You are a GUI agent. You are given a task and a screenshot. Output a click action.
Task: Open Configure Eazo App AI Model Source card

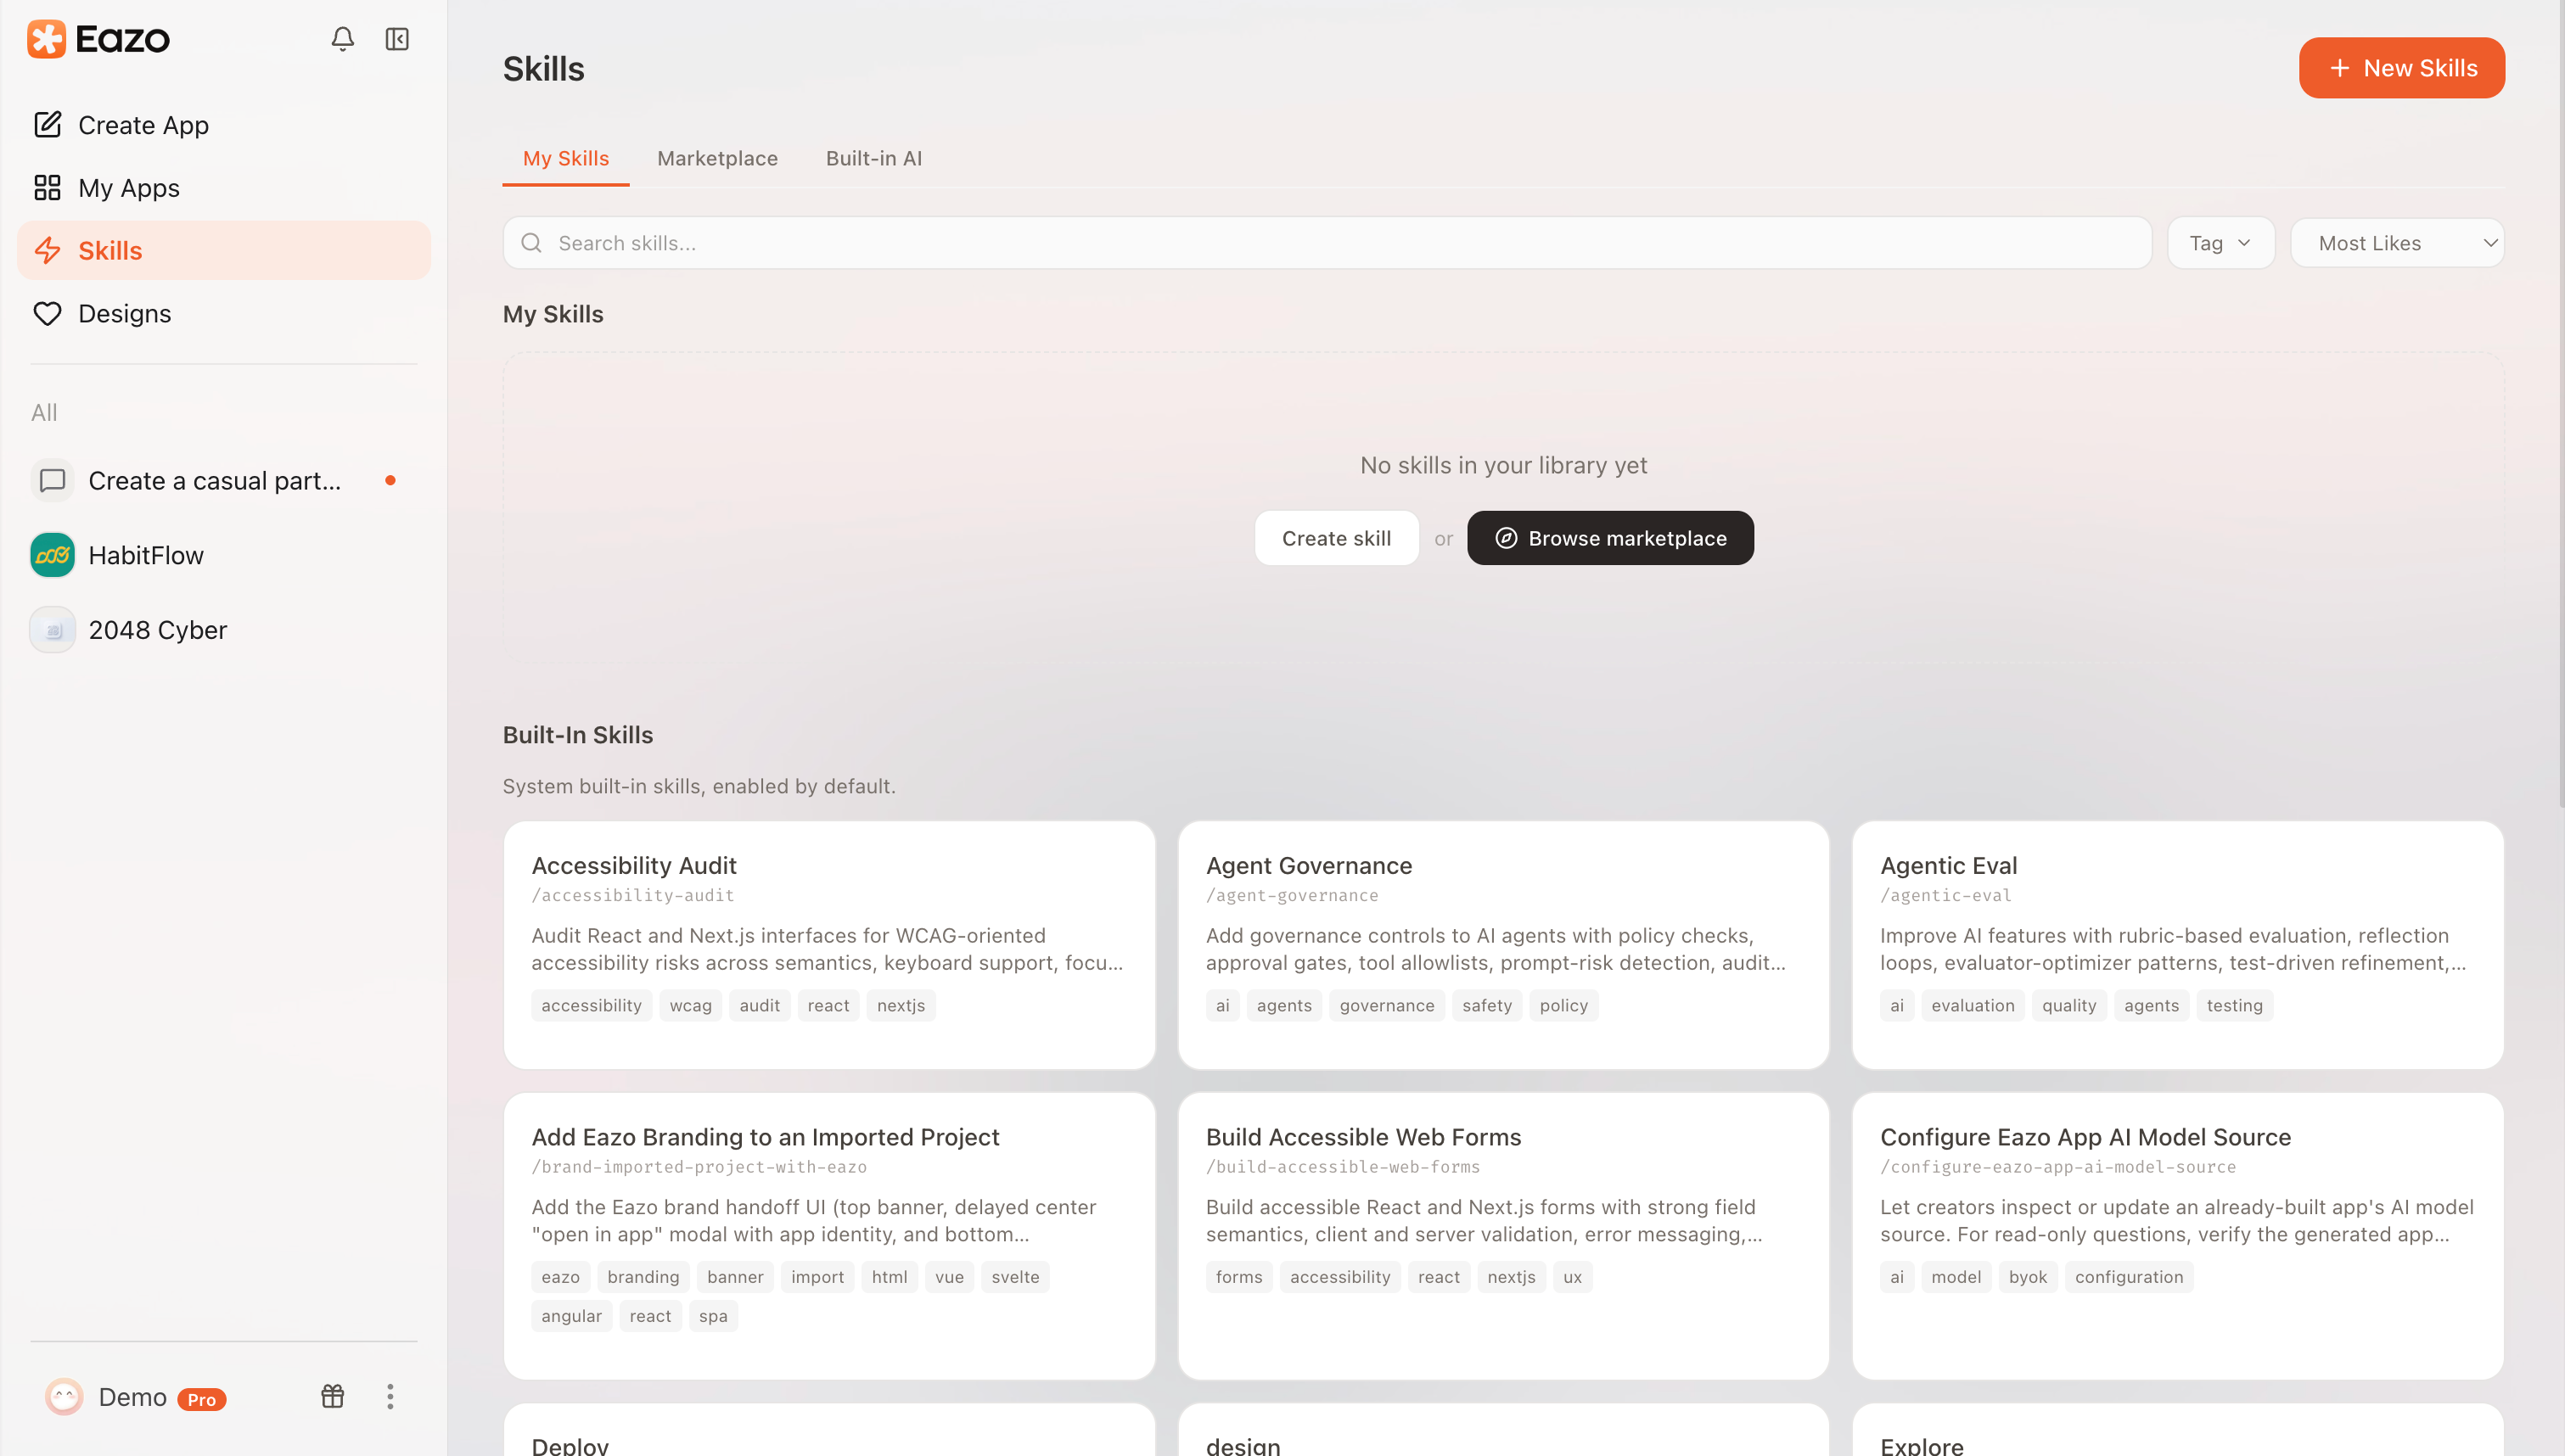pos(2177,1236)
